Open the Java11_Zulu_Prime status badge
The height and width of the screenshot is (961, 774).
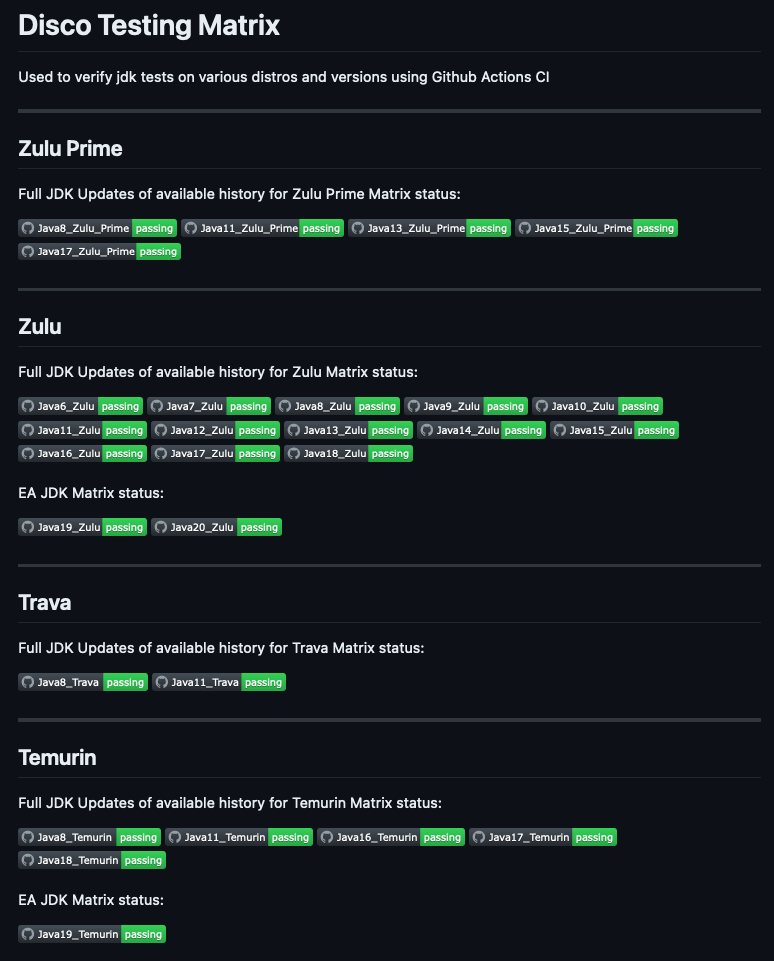click(x=262, y=228)
